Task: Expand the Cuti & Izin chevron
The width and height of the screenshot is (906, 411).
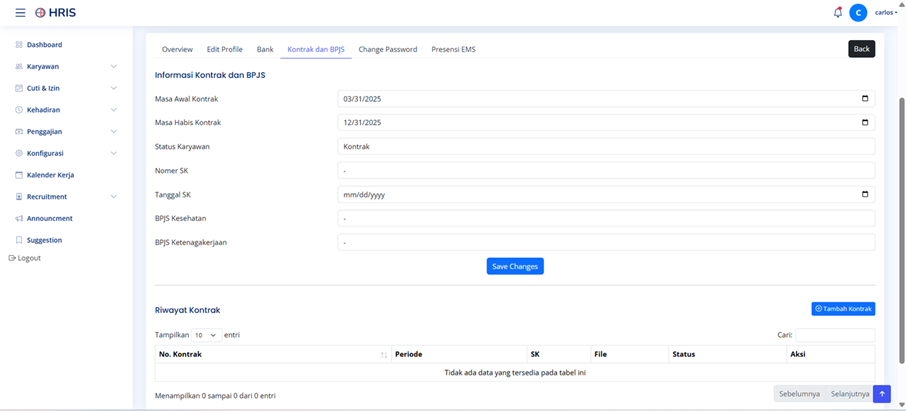Action: point(114,88)
